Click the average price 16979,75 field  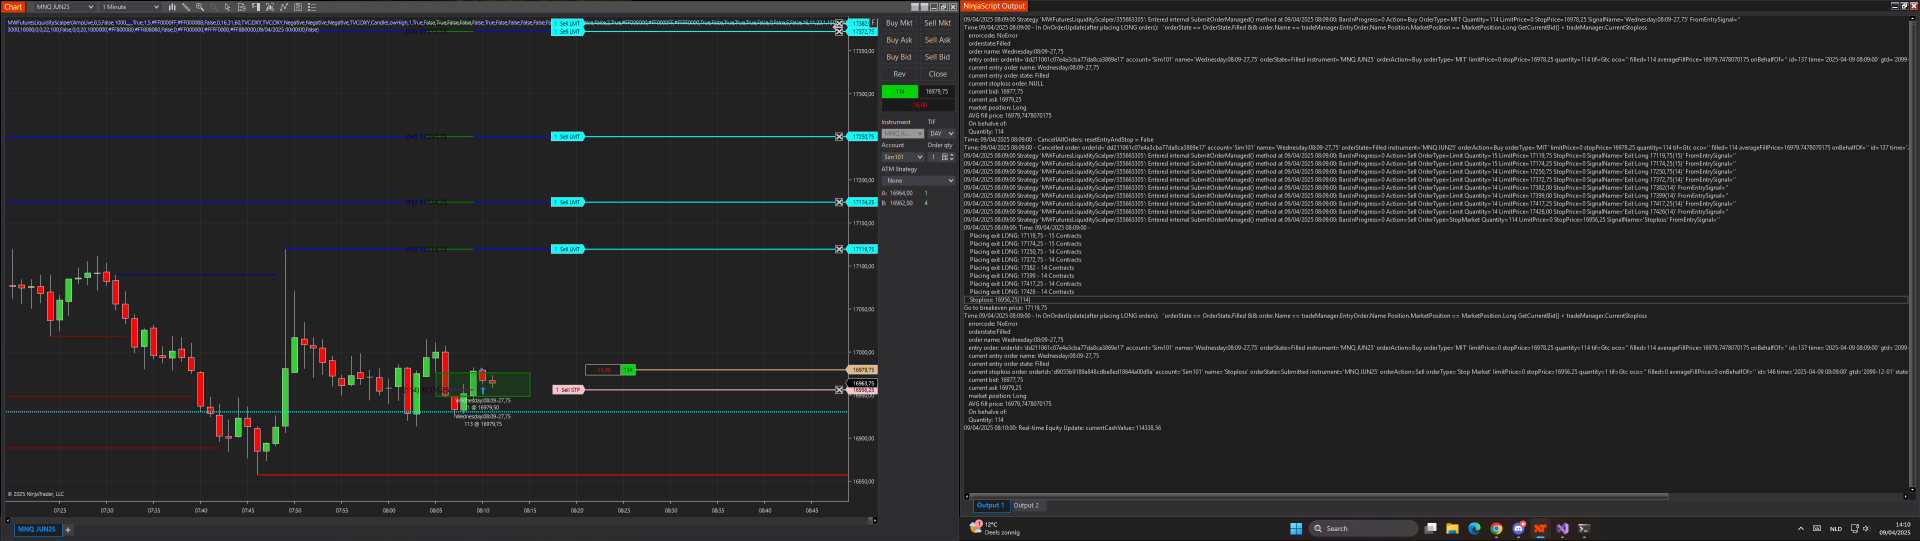click(x=937, y=91)
